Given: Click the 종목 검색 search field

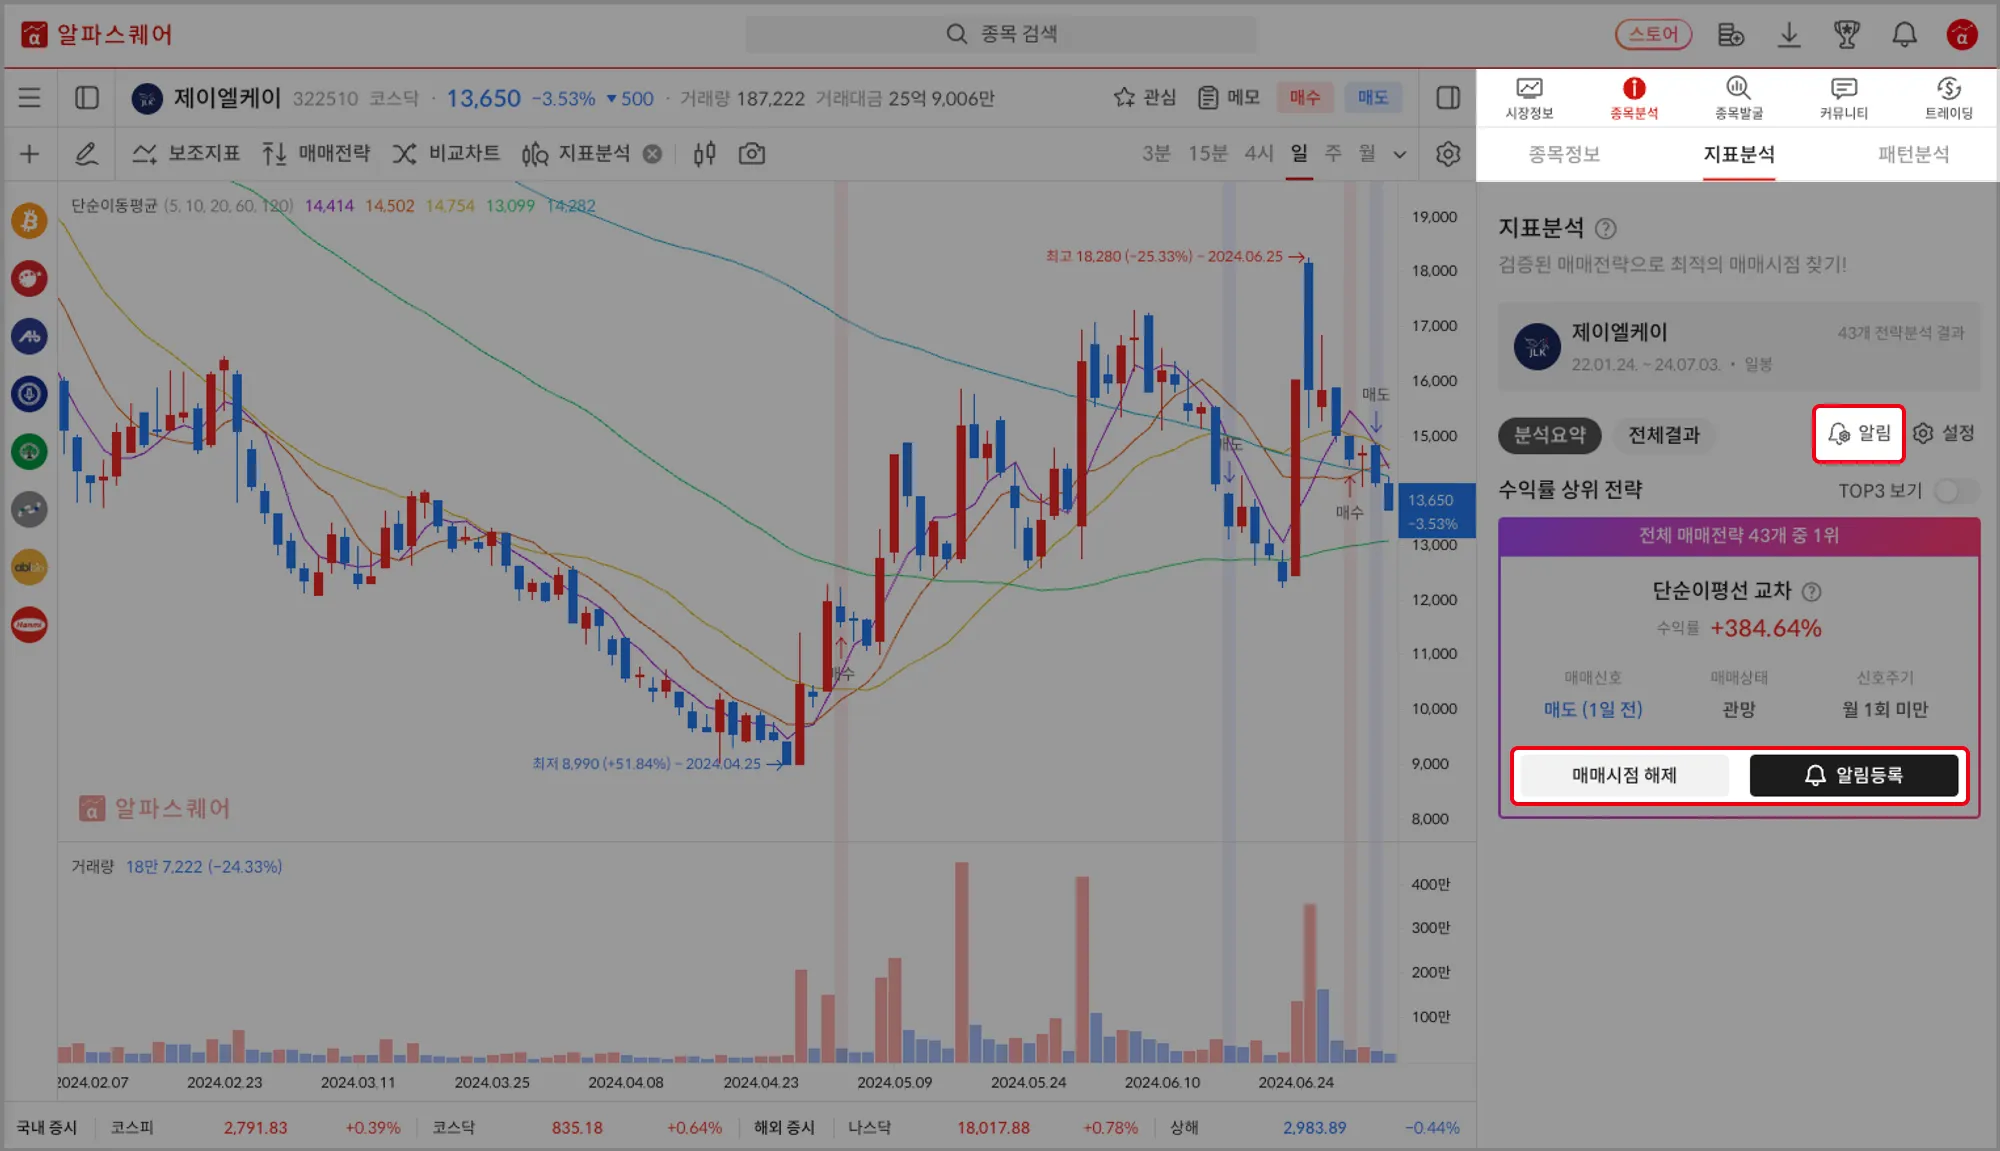Looking at the screenshot, I should click(x=1001, y=35).
